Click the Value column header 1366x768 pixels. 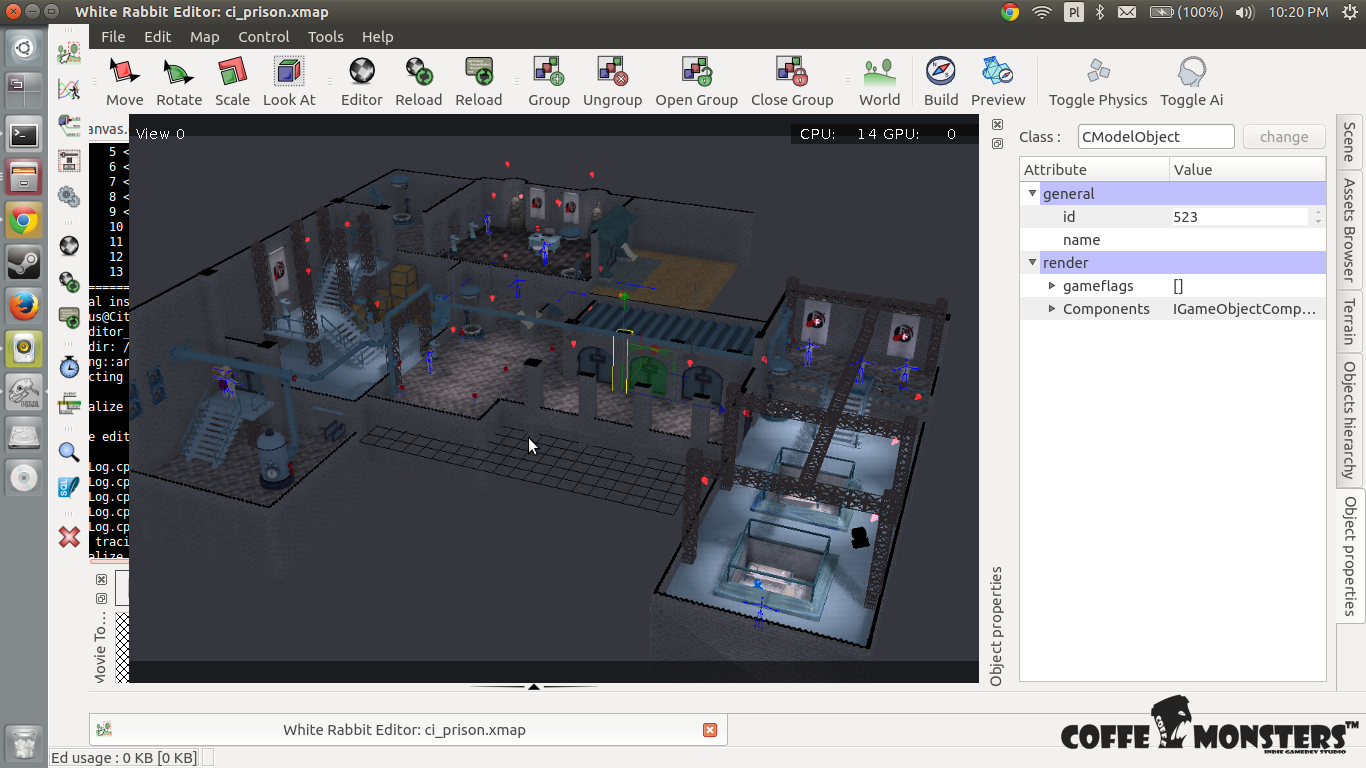[x=1248, y=170]
